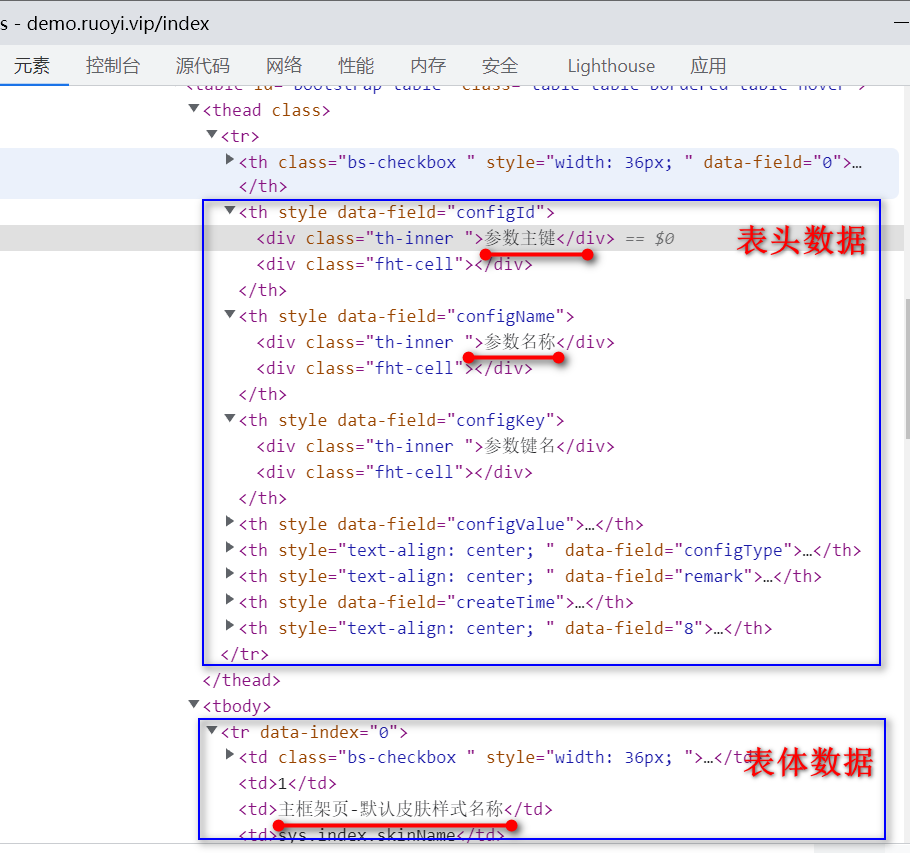Collapse the tbody node
This screenshot has width=910, height=853.
coord(194,704)
